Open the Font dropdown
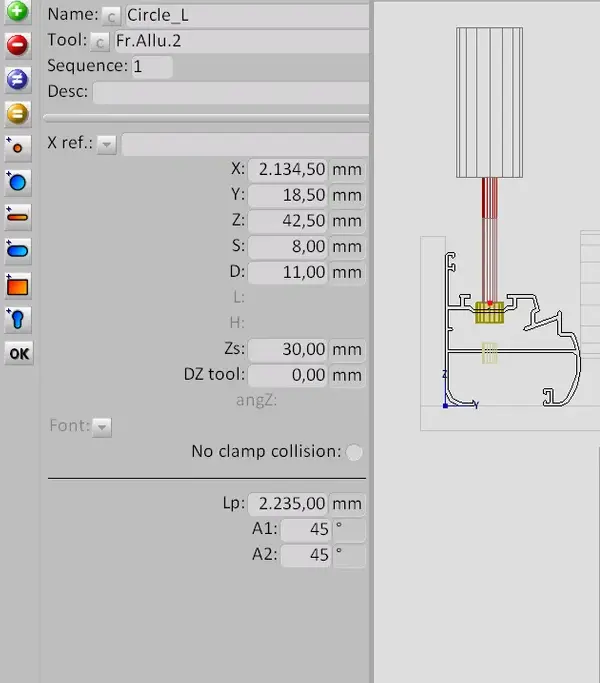The width and height of the screenshot is (600, 683). click(102, 427)
